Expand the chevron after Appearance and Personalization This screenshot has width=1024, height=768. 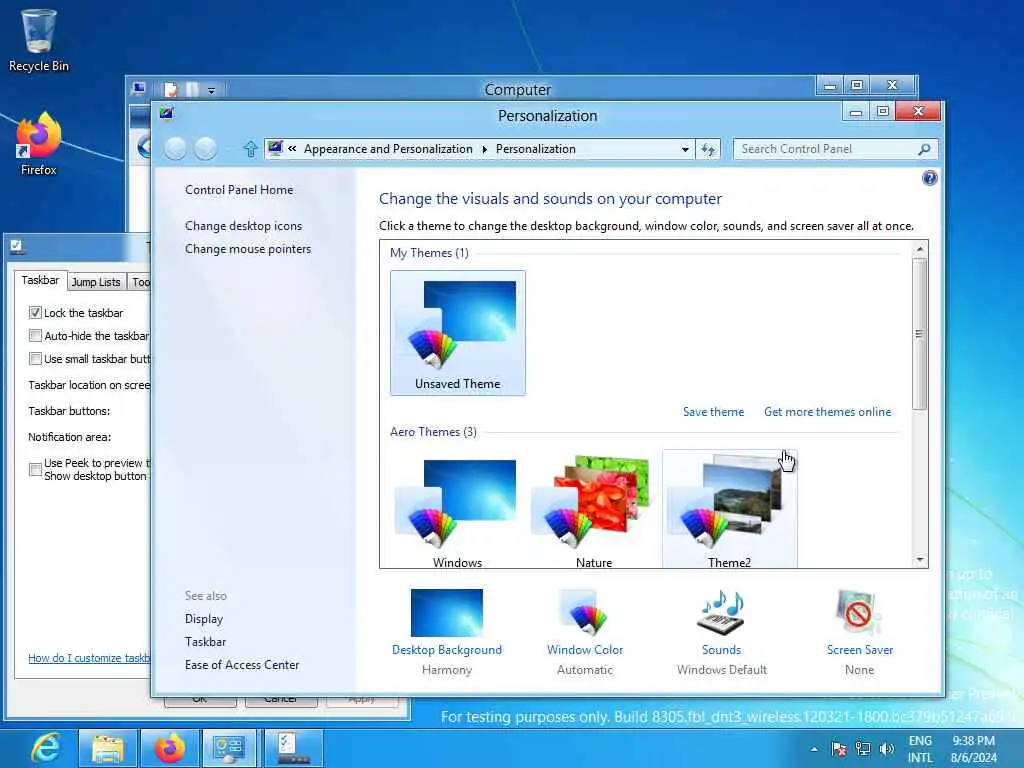pyautogui.click(x=484, y=149)
